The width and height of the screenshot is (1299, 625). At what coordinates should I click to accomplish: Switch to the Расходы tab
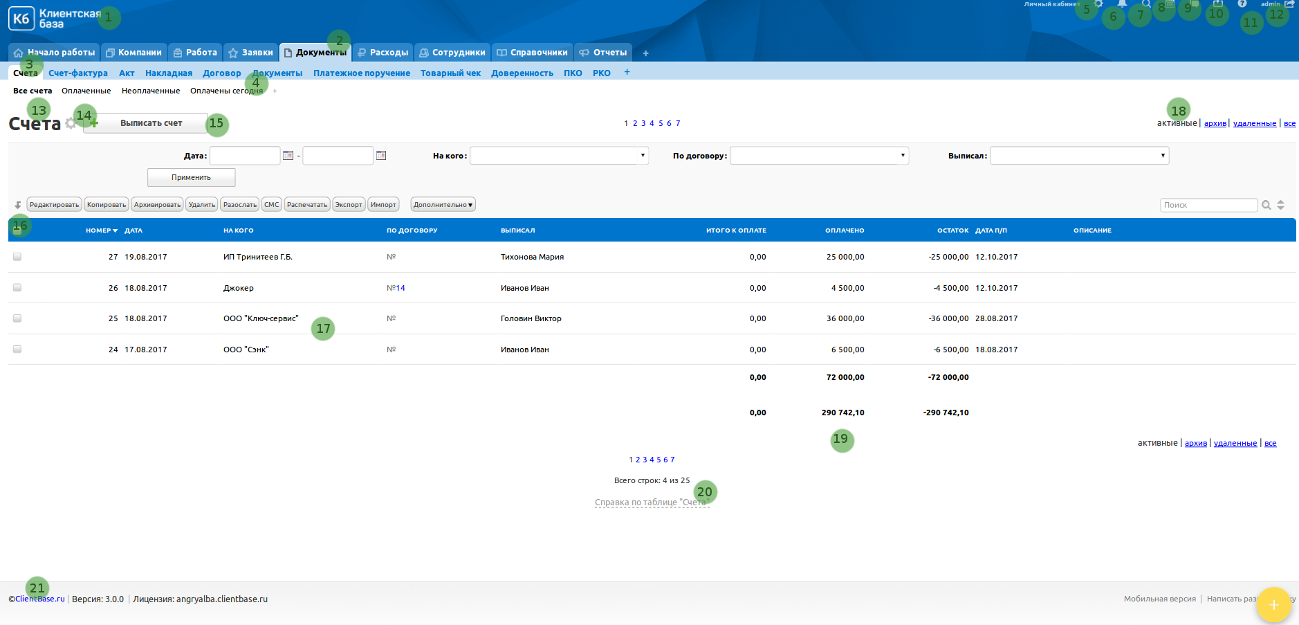(383, 52)
